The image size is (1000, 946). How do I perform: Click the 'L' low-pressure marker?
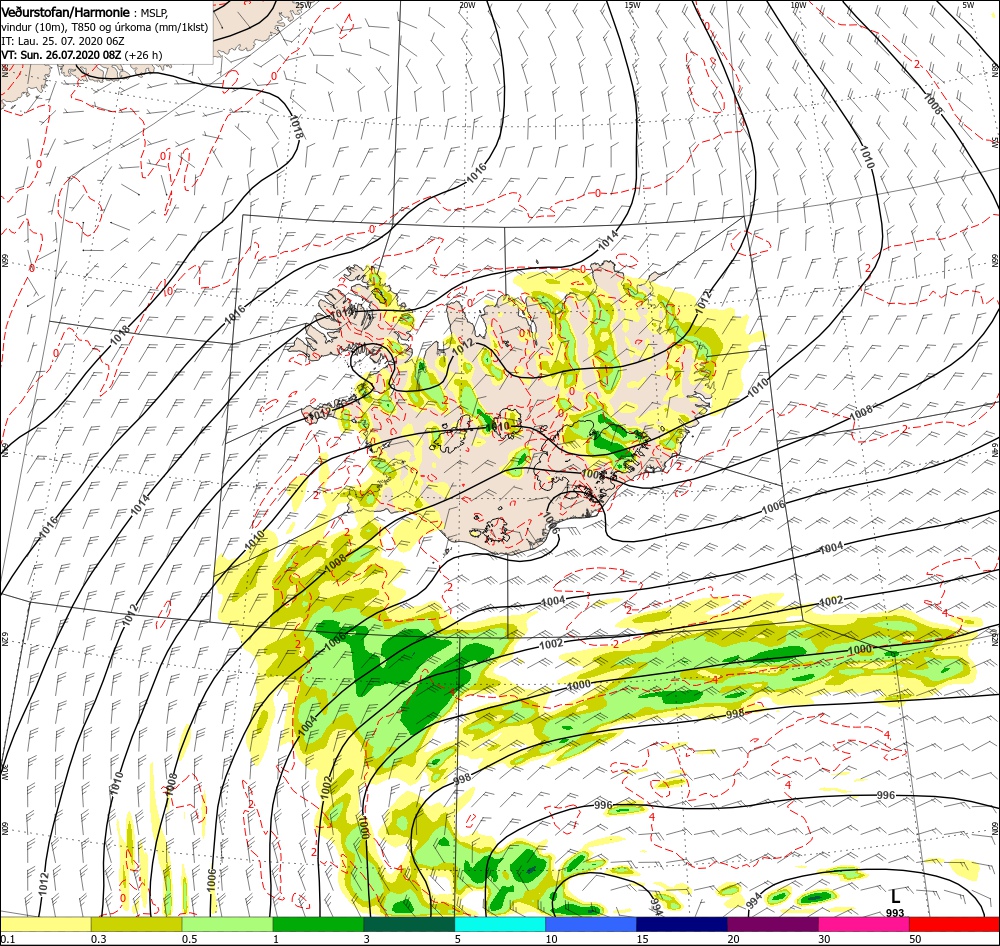coord(895,898)
